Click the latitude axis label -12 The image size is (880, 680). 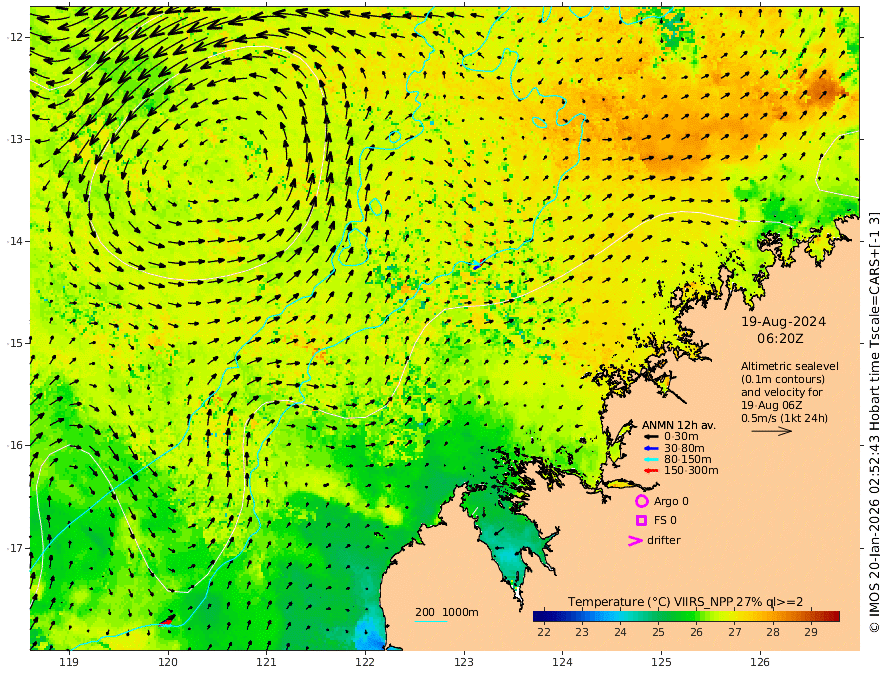click(15, 37)
